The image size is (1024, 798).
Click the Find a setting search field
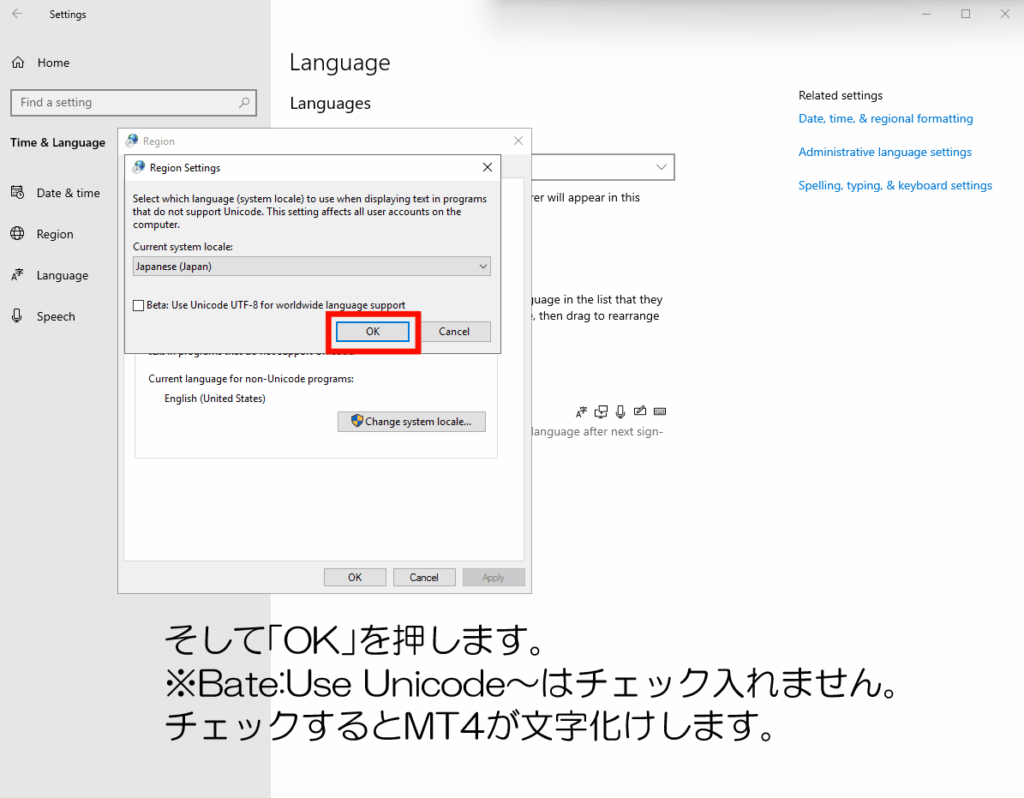[125, 102]
